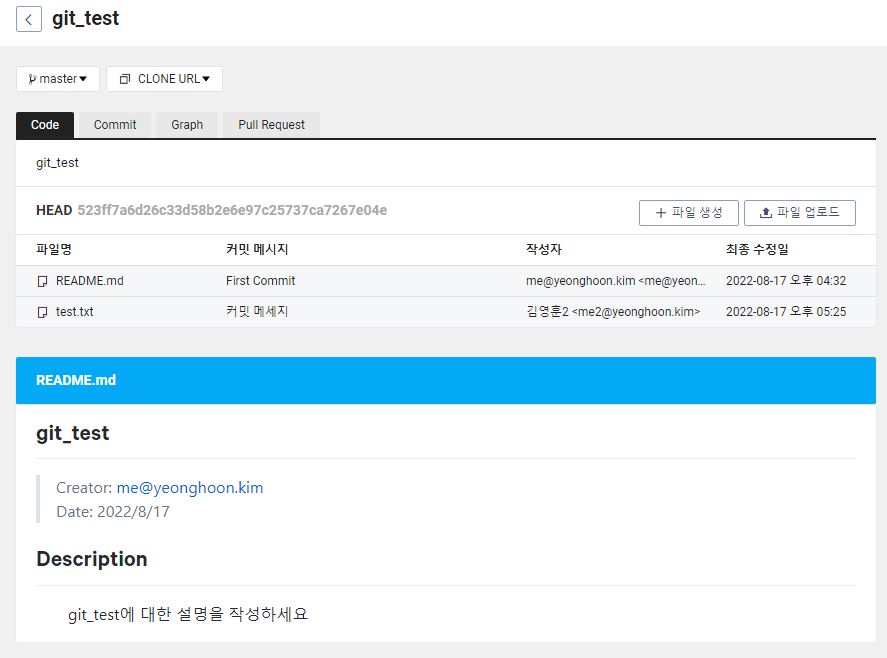The width and height of the screenshot is (887, 658).
Task: Open test.txt file from the list
Action: coord(75,312)
